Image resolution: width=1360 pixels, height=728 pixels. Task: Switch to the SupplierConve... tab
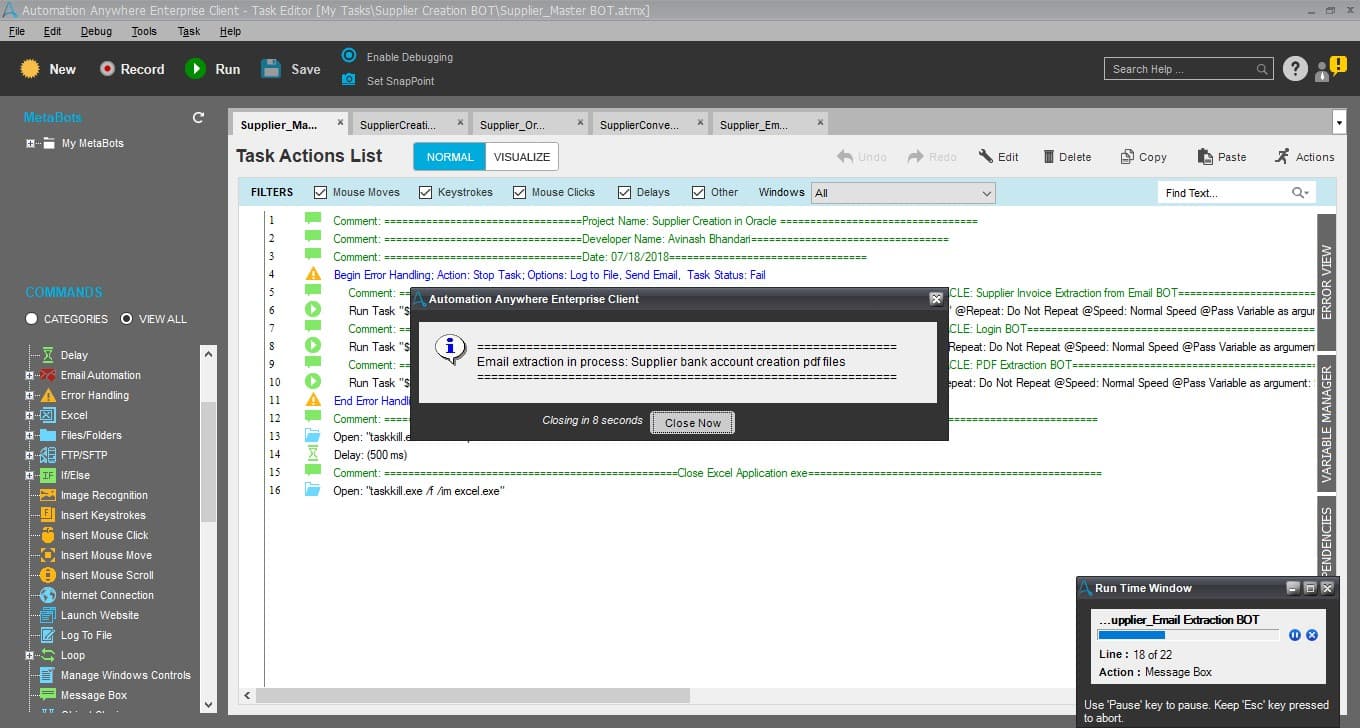pos(649,124)
